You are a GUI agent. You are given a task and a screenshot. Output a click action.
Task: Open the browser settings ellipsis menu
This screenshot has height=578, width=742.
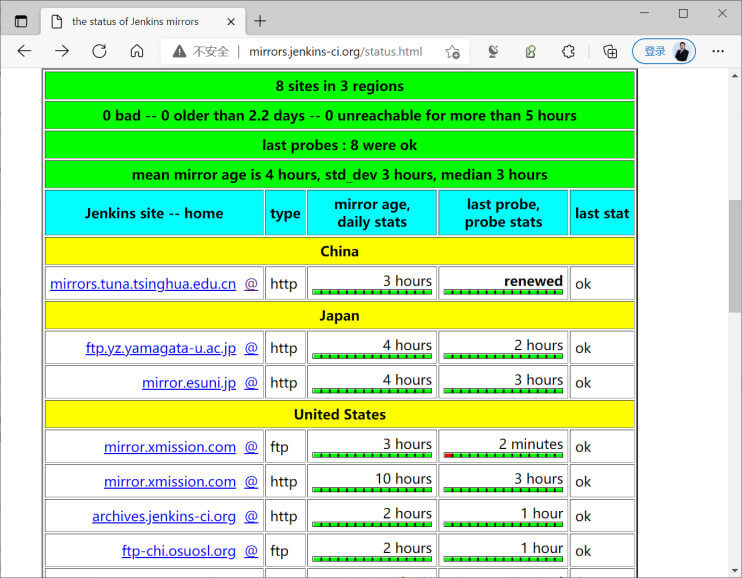coord(718,51)
